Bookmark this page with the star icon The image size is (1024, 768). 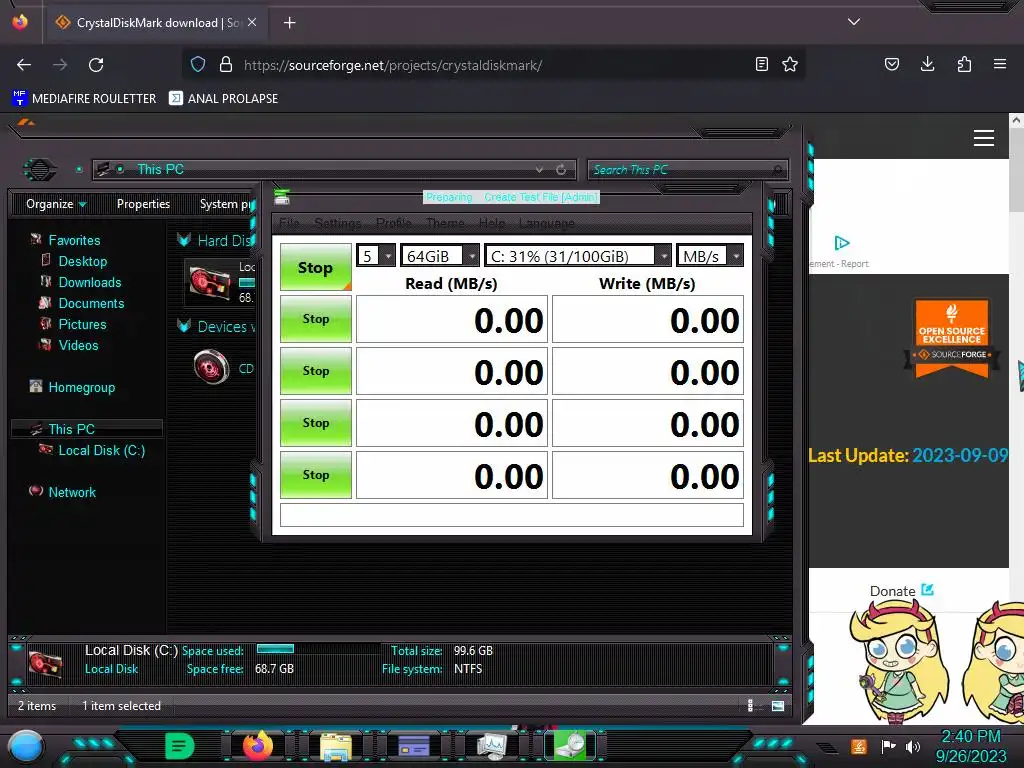pos(790,64)
